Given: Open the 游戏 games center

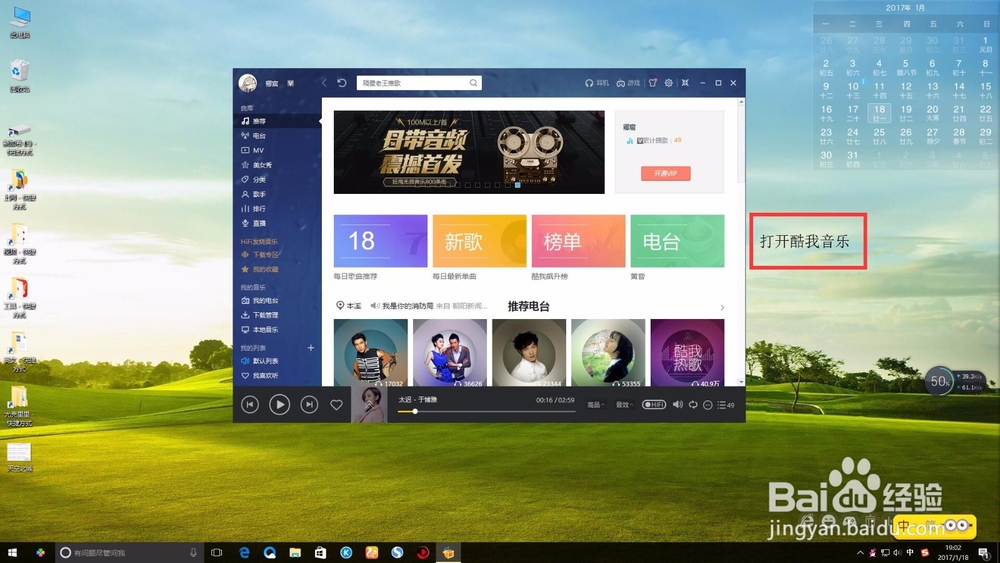Looking at the screenshot, I should [628, 83].
